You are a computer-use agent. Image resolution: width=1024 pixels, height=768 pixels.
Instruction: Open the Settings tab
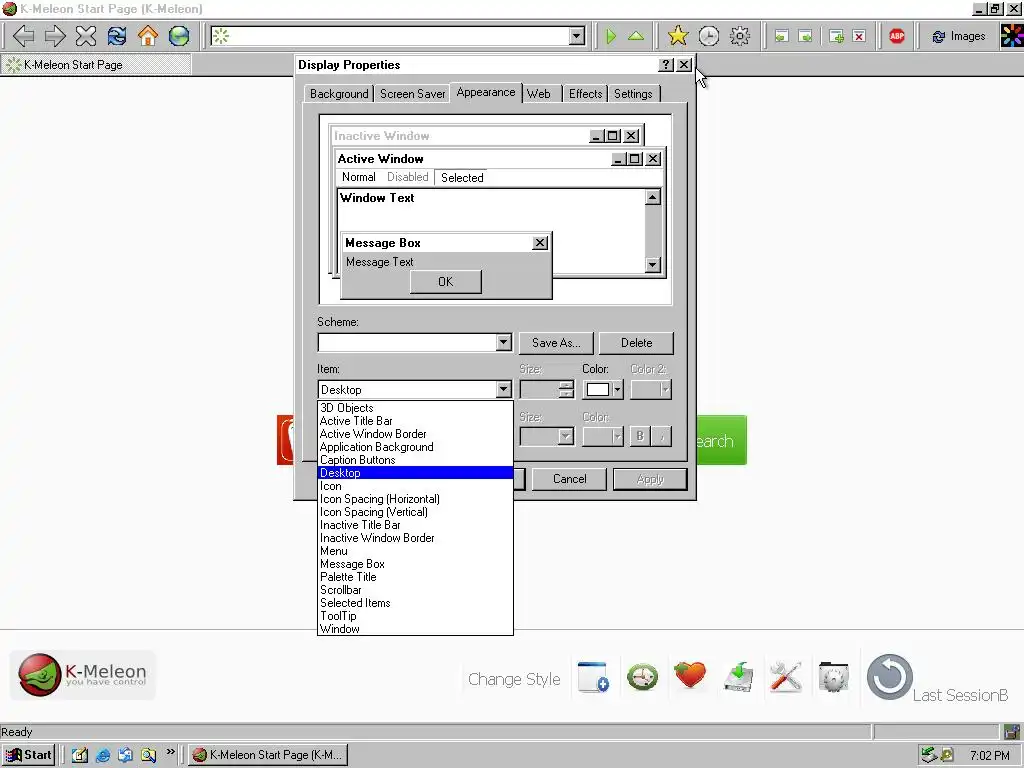tap(633, 94)
